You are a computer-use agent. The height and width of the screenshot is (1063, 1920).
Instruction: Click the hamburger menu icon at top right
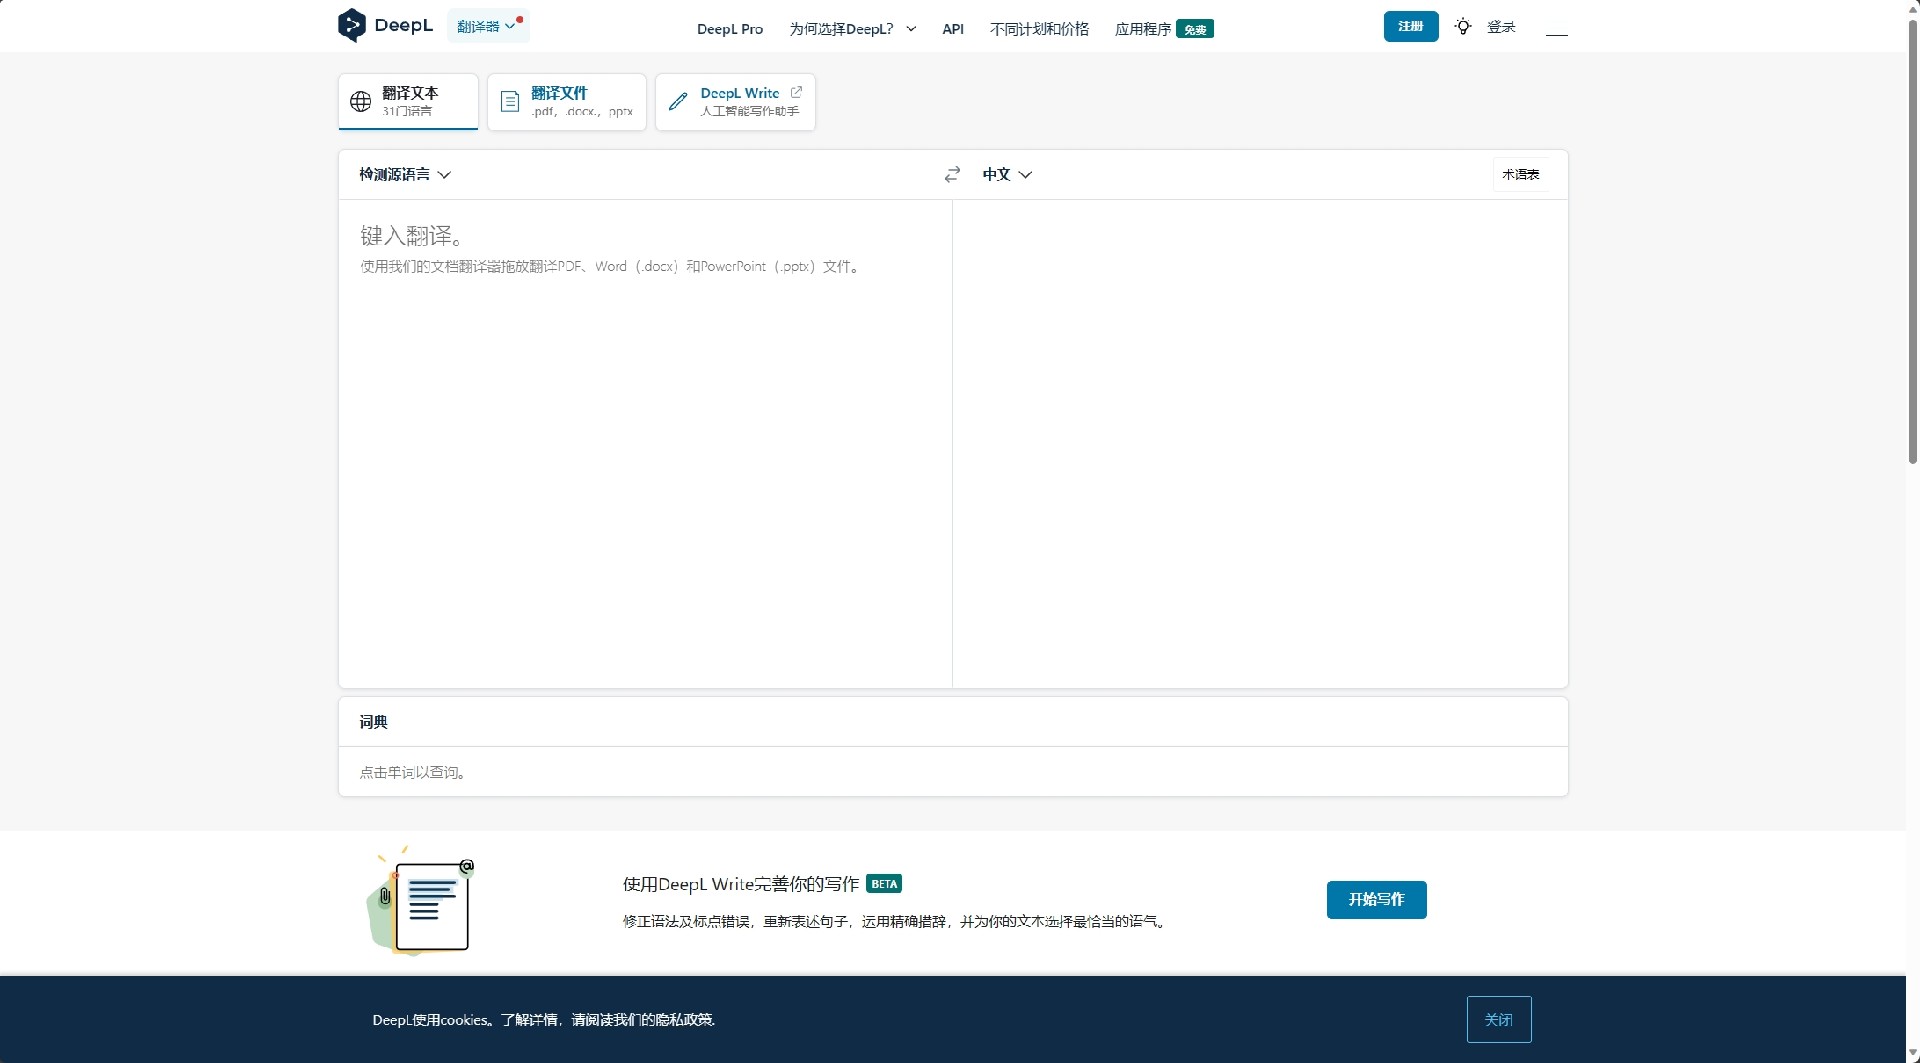(x=1556, y=28)
